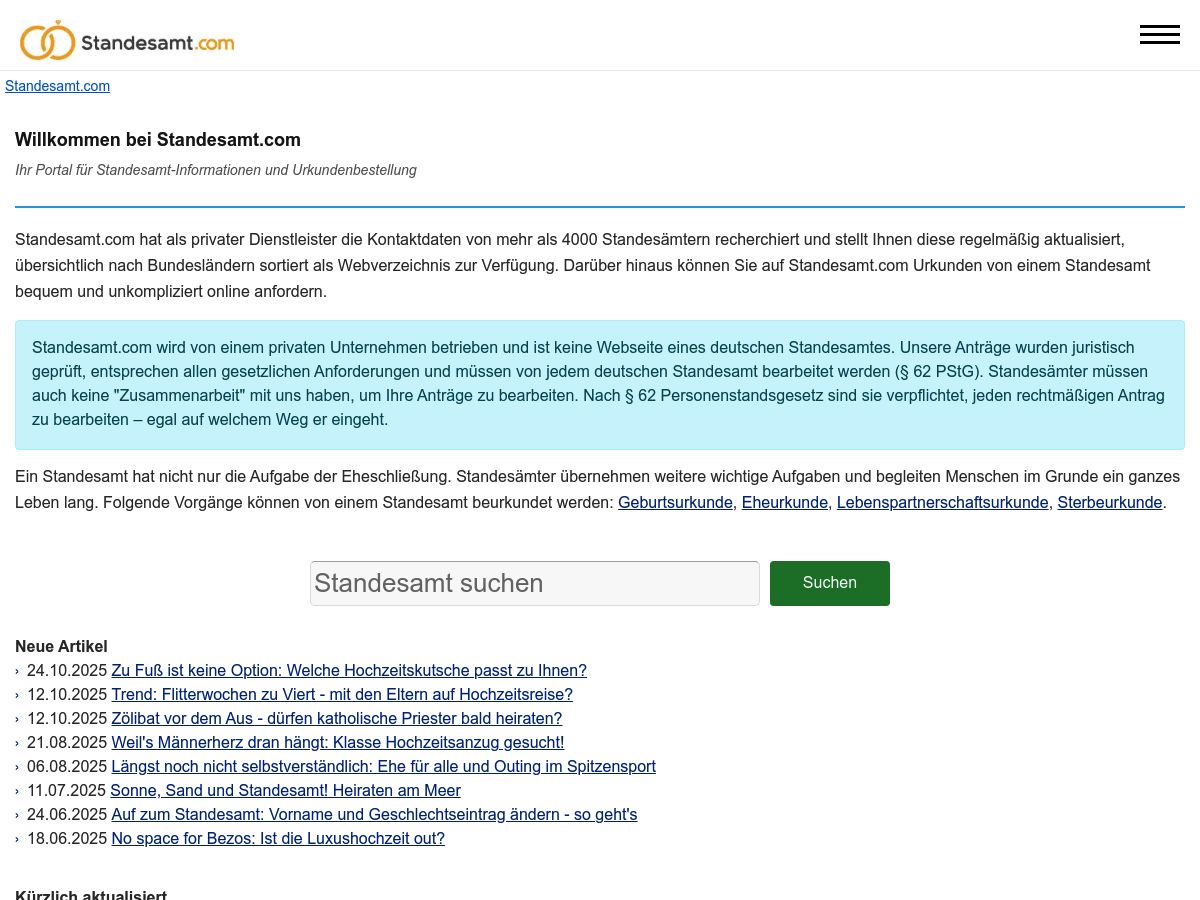Viewport: 1200px width, 900px height.
Task: Click date 18.06.2025 in article list
Action: [67, 838]
